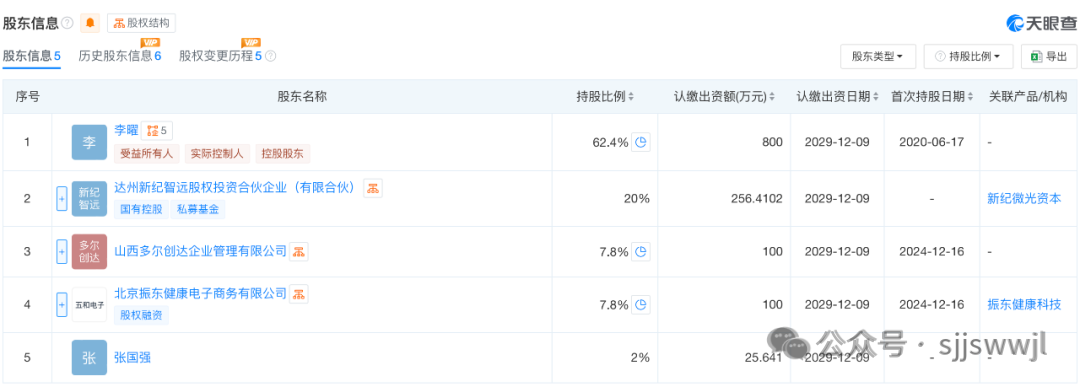Click pie chart icon beside 62.4%
Screen dimensions: 1080x387
[x=641, y=143]
